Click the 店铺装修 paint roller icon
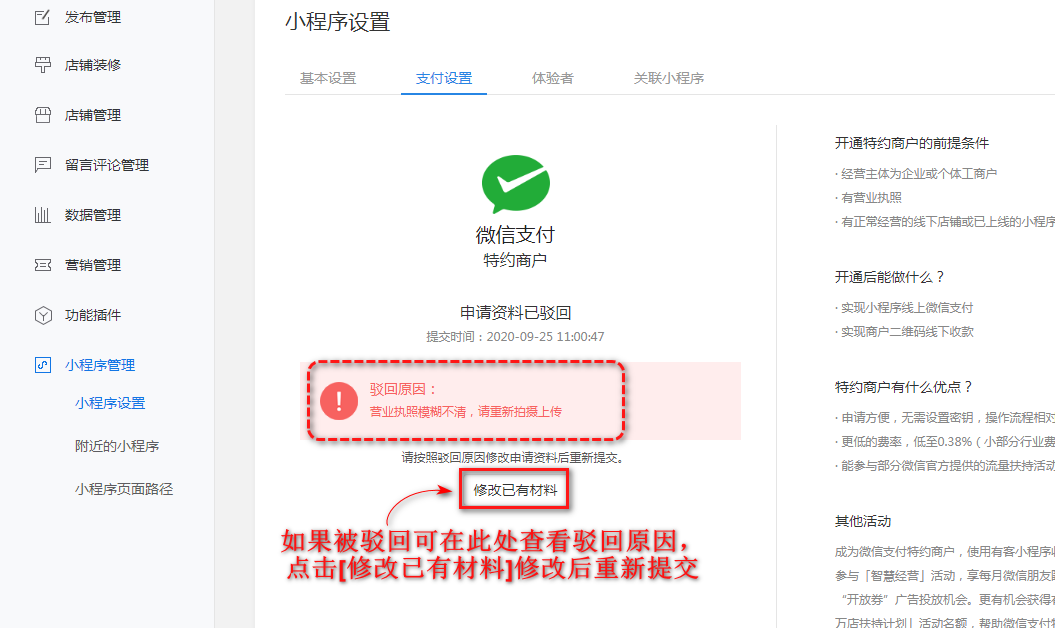1055x628 pixels. [x=42, y=65]
